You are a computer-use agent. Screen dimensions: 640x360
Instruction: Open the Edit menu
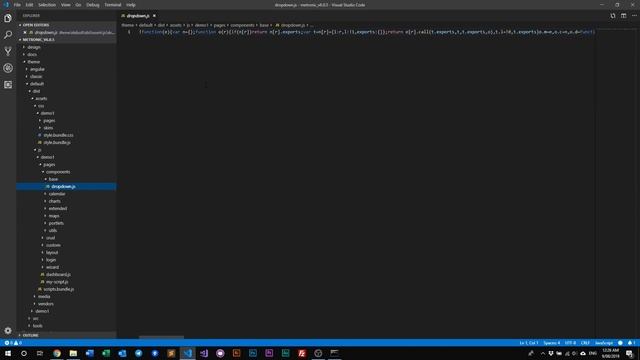[29, 5]
